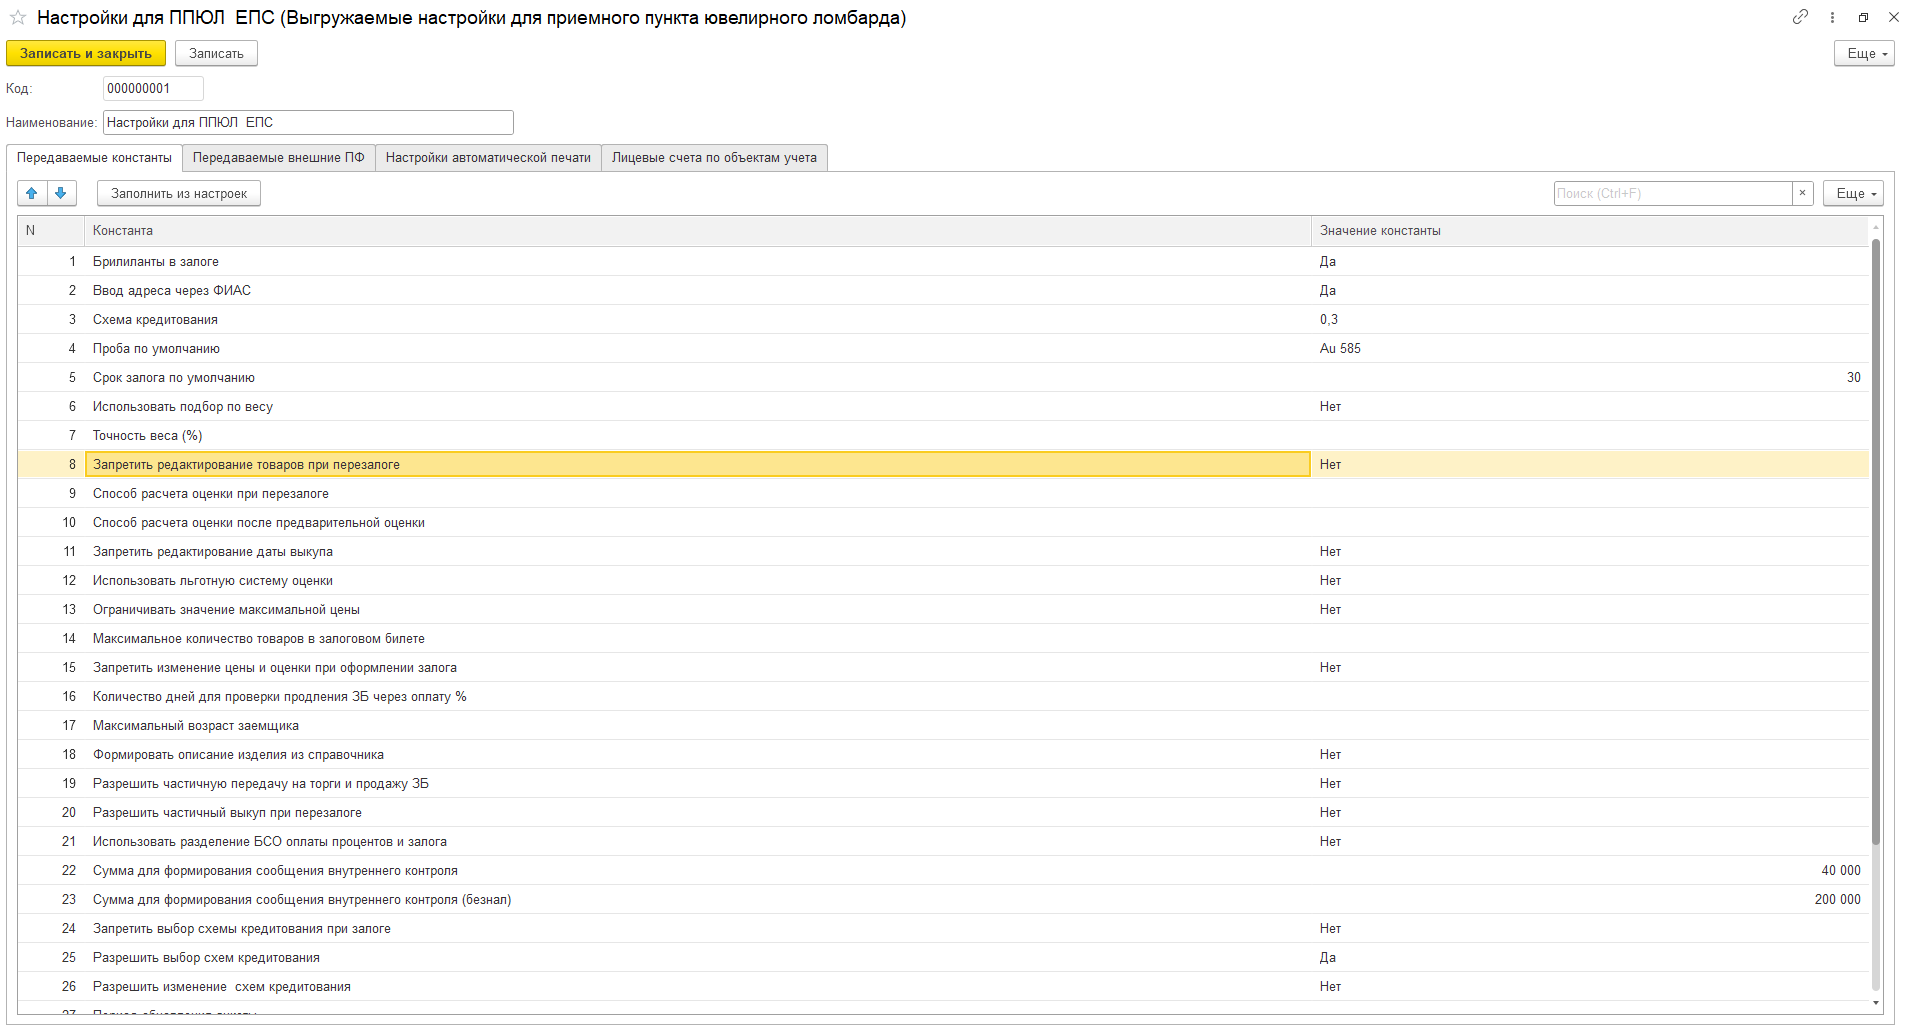Viewport: 1910px width, 1031px height.
Task: Open Настройки автоматической печати tab
Action: [x=488, y=158]
